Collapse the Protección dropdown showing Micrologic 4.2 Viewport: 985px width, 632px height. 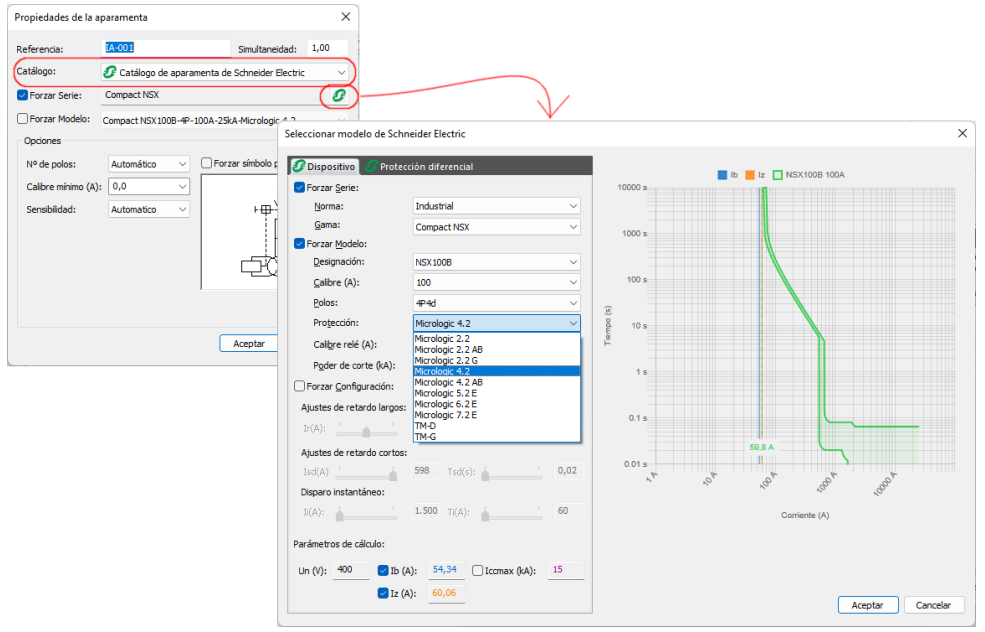[496, 324]
